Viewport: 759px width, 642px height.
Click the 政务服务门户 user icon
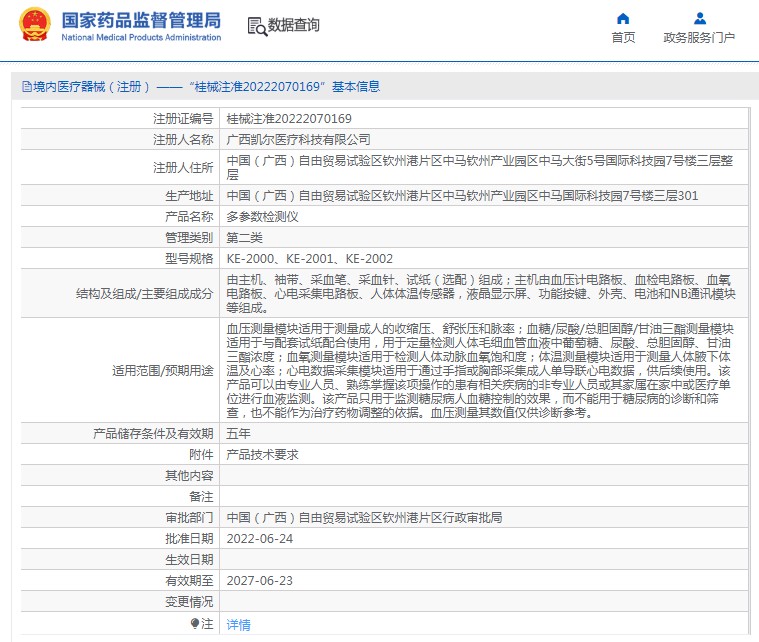pos(699,18)
